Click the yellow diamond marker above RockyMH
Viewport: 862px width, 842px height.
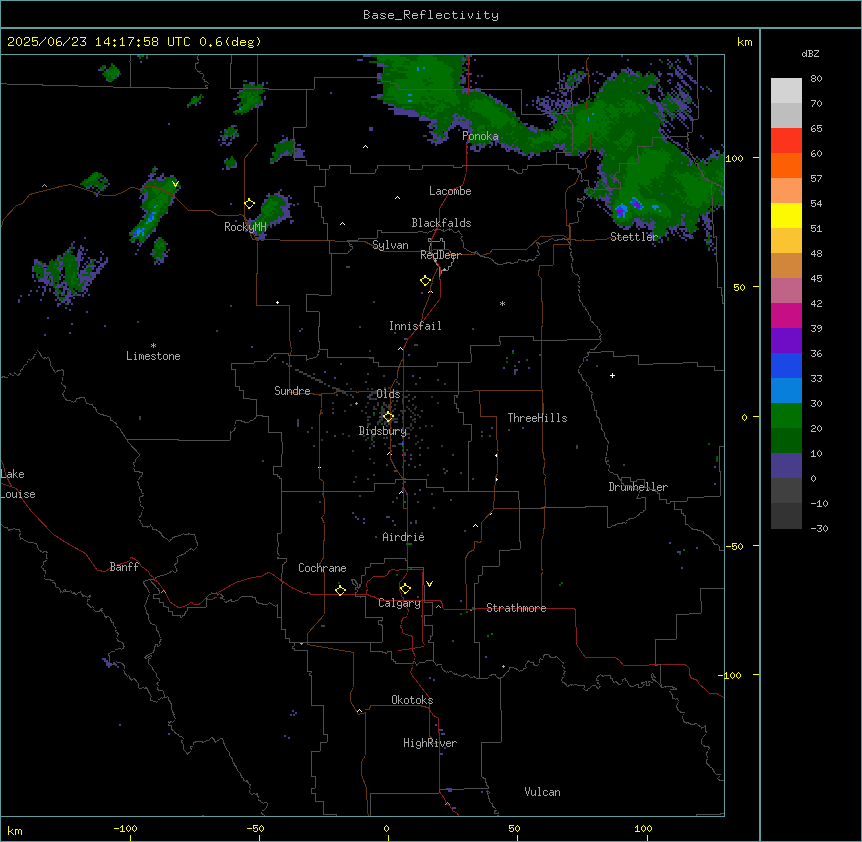(x=249, y=204)
